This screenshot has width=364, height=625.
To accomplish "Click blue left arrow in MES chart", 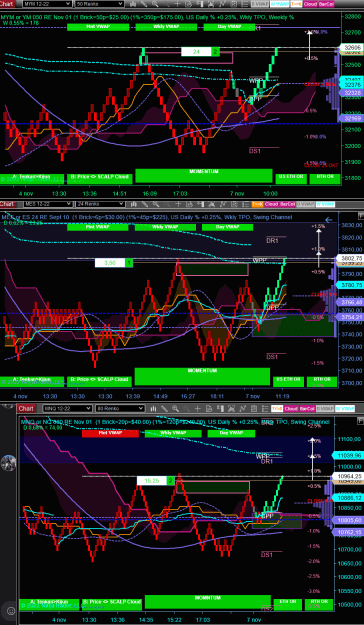I will [x=329, y=220].
